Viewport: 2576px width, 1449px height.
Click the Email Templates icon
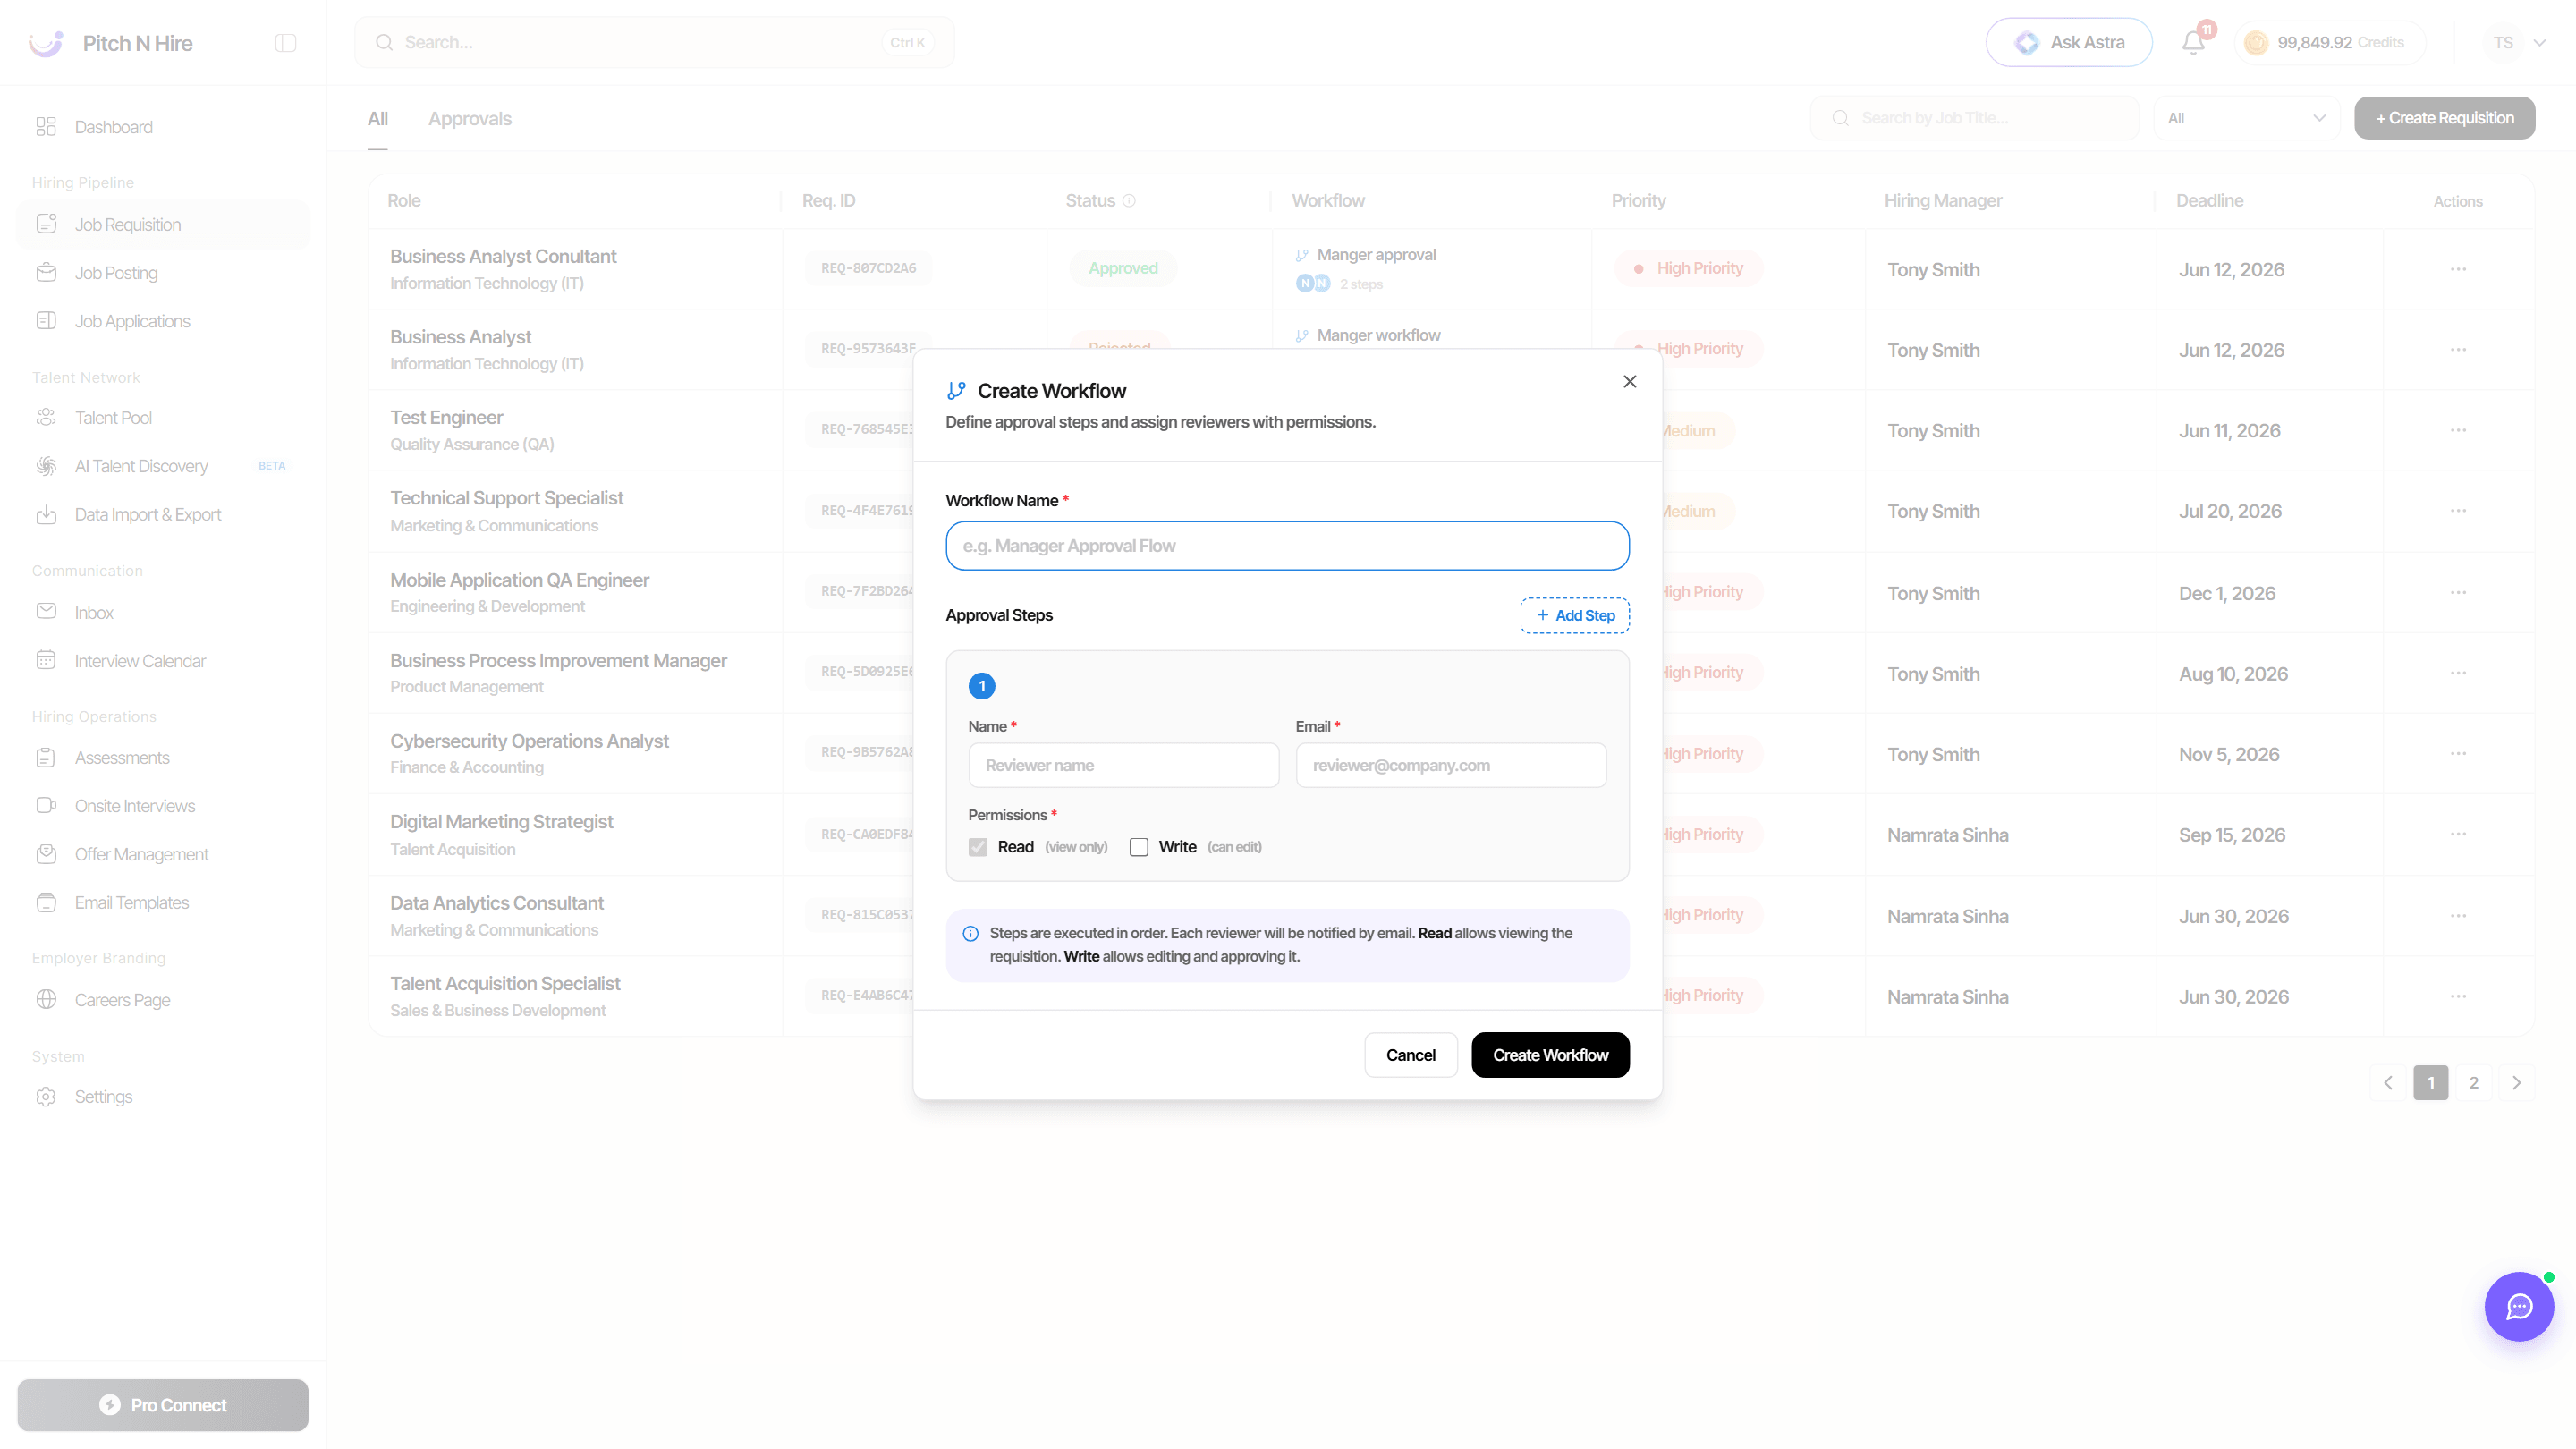(x=46, y=903)
